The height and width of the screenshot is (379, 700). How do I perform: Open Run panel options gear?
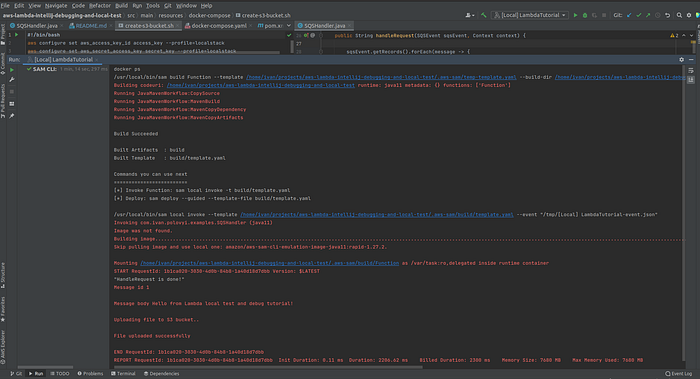tap(682, 59)
